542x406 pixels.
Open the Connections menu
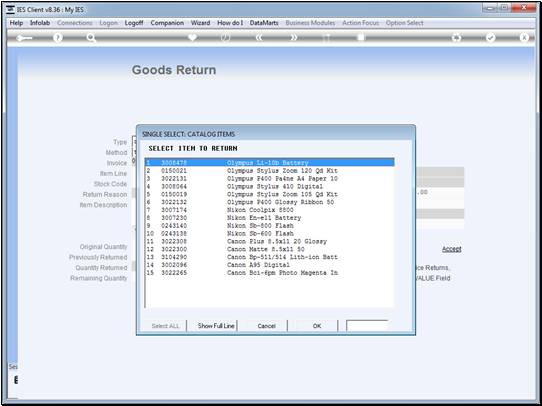click(x=75, y=23)
